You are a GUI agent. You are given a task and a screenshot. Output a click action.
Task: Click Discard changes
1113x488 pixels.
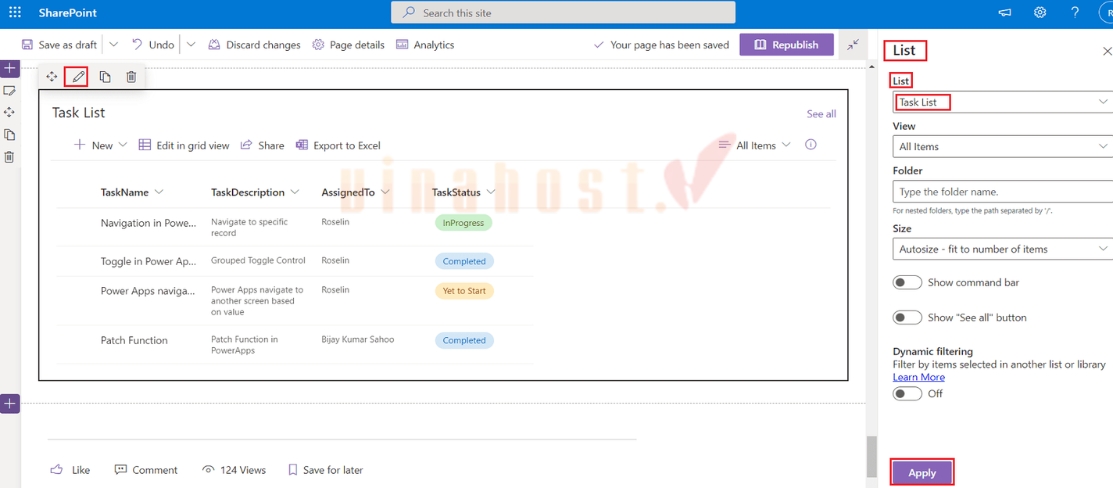tap(254, 44)
